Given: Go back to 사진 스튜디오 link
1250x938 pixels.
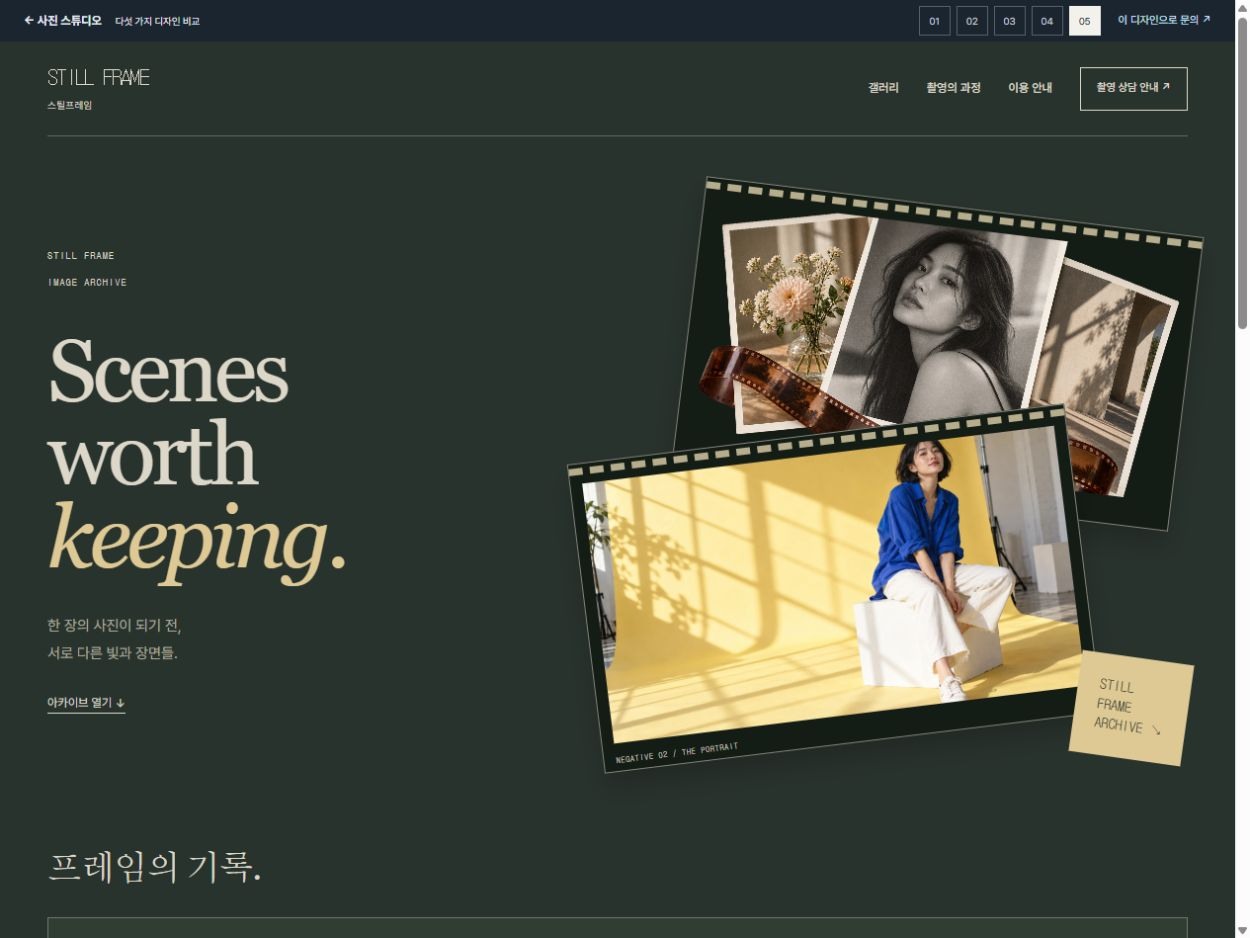Looking at the screenshot, I should coord(63,20).
